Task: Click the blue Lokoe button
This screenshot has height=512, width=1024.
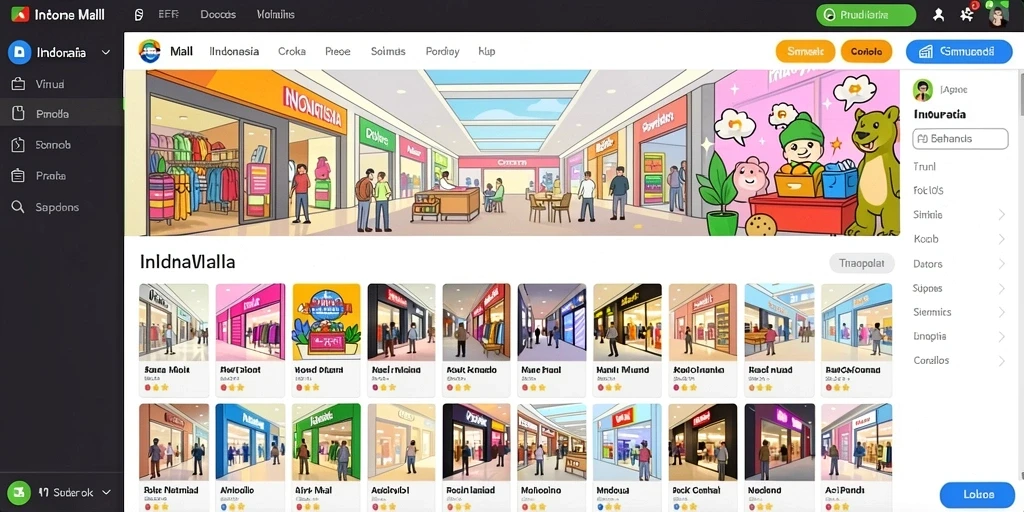Action: click(x=978, y=494)
